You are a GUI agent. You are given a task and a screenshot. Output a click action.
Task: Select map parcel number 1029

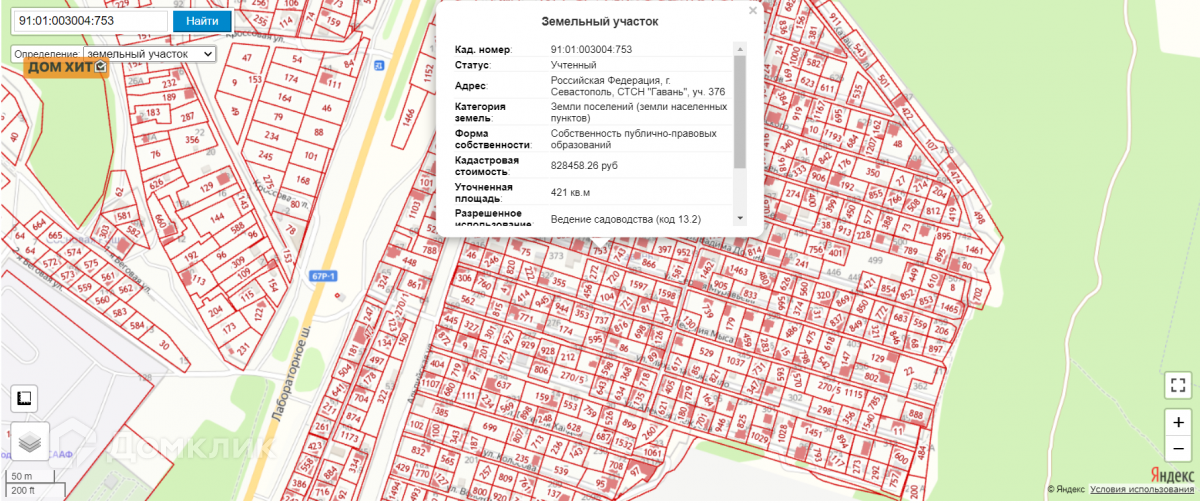pyautogui.click(x=758, y=439)
